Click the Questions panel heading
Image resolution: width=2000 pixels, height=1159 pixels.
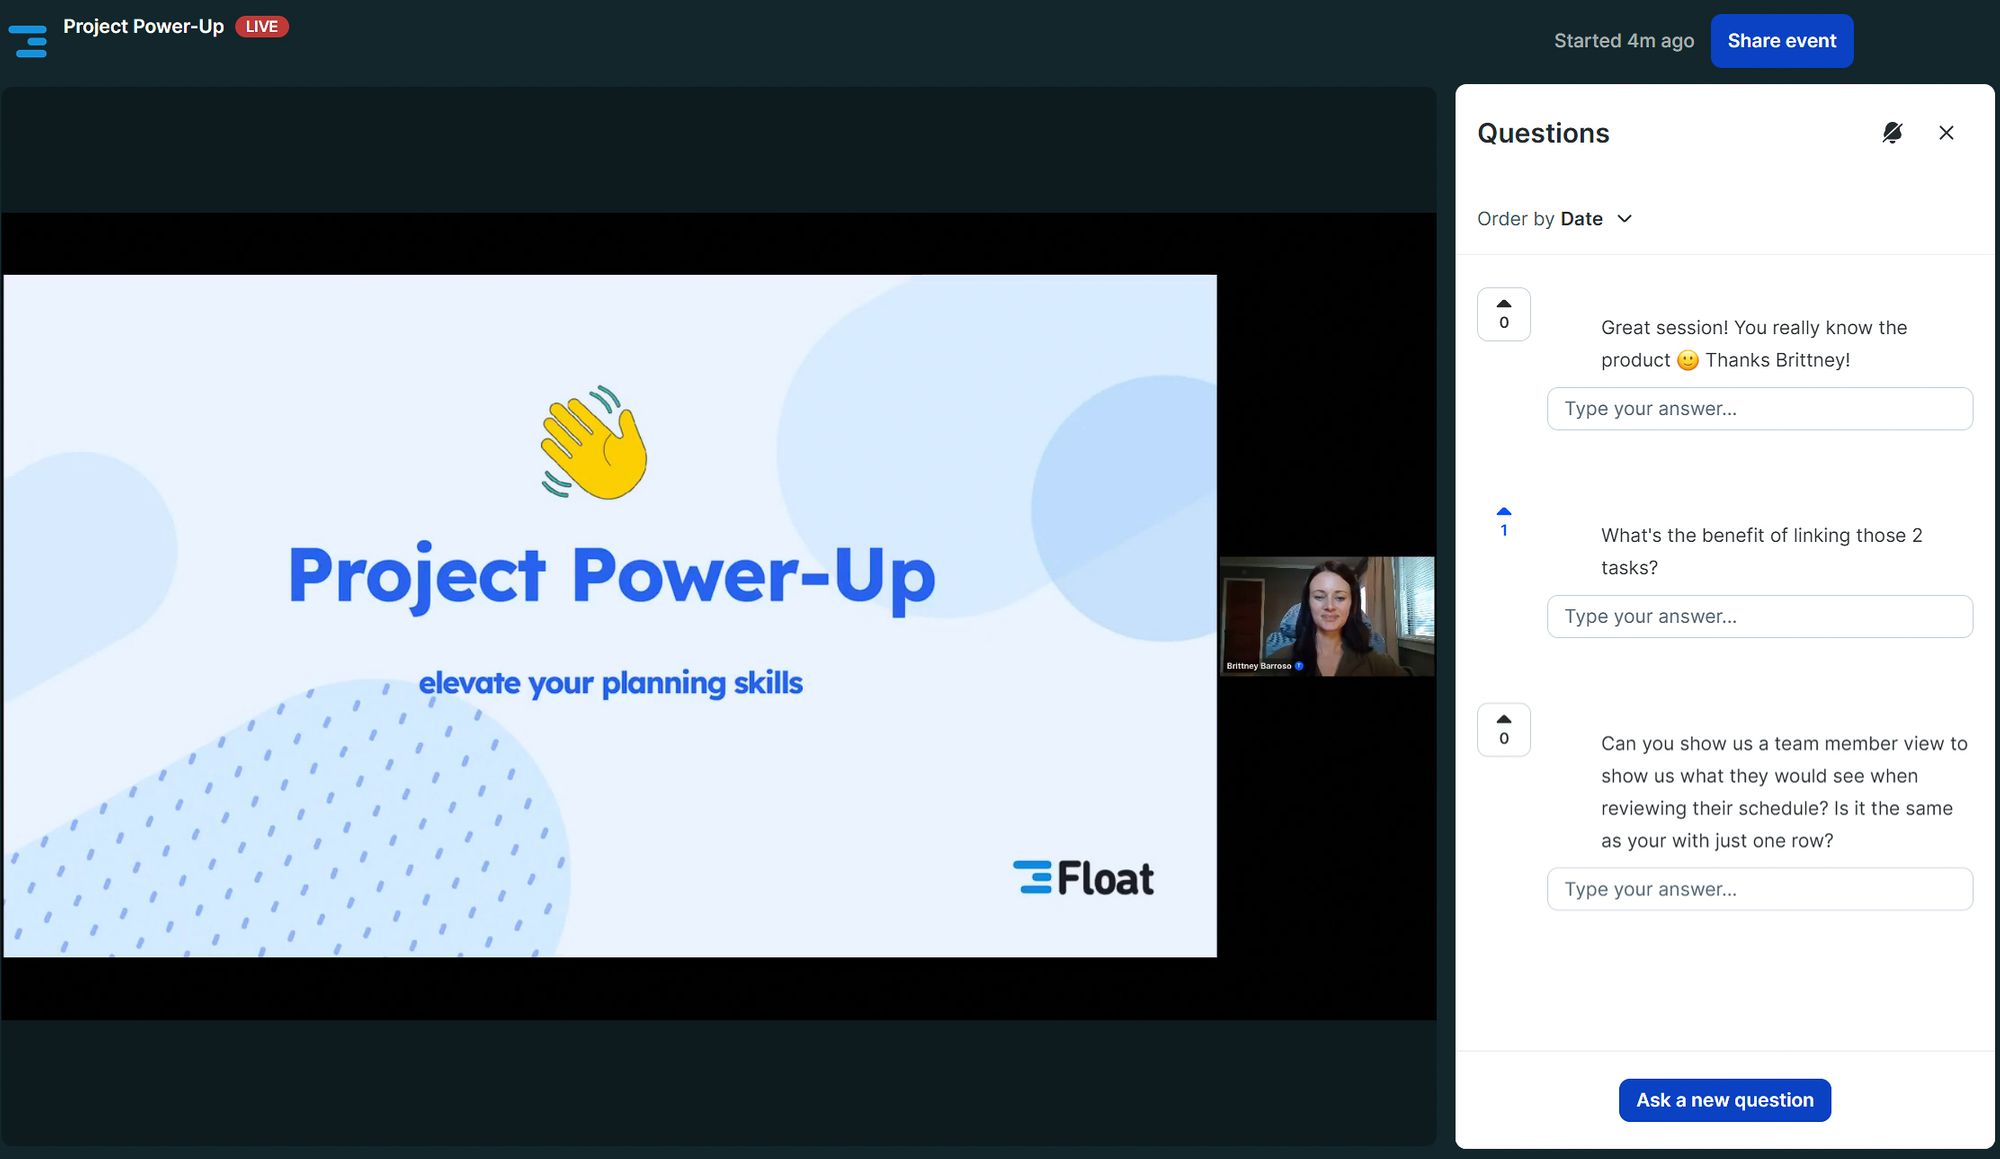1543,133
